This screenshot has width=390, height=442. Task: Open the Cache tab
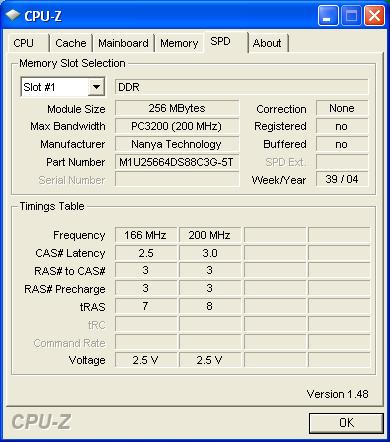(71, 43)
